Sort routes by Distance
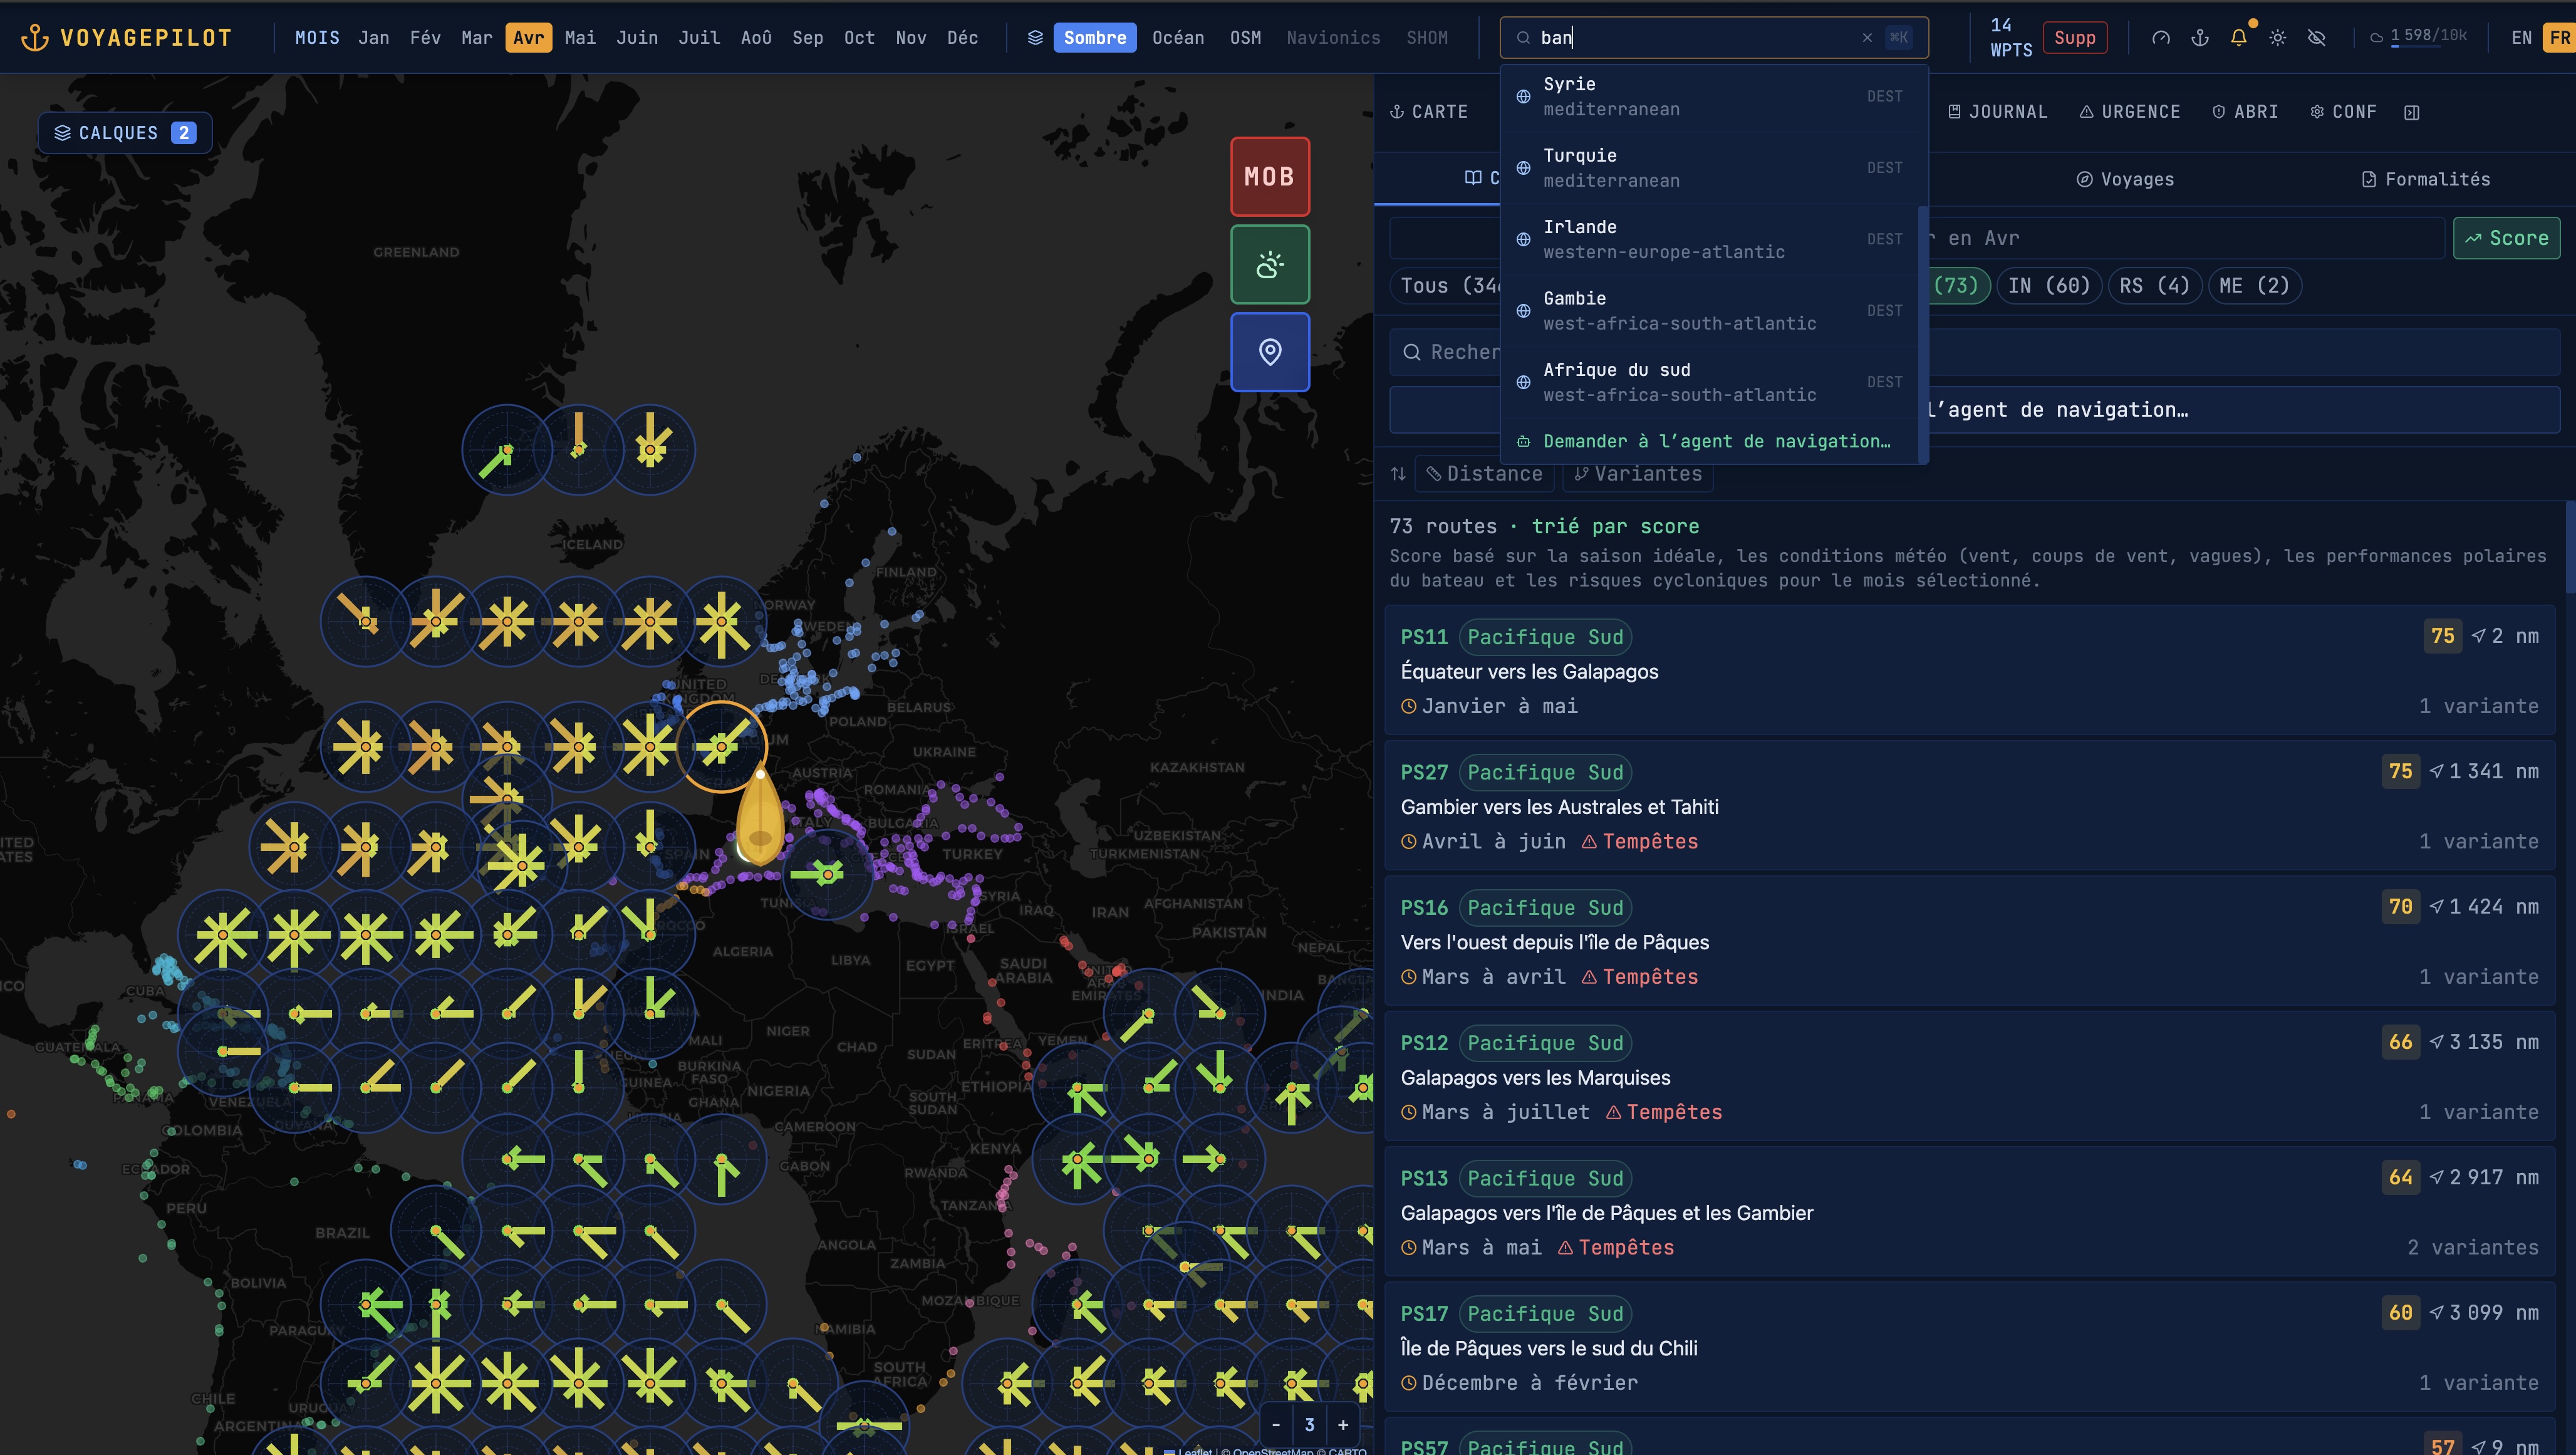Screen dimensions: 2576x1455 pos(1484,474)
